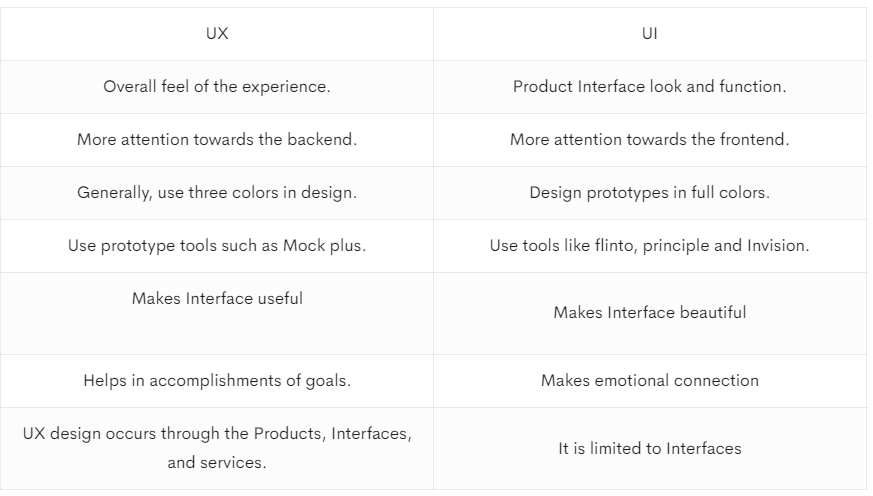873x496 pixels.
Task: Click 'Use tools like flinto, principle and Invision.'
Action: pos(650,245)
